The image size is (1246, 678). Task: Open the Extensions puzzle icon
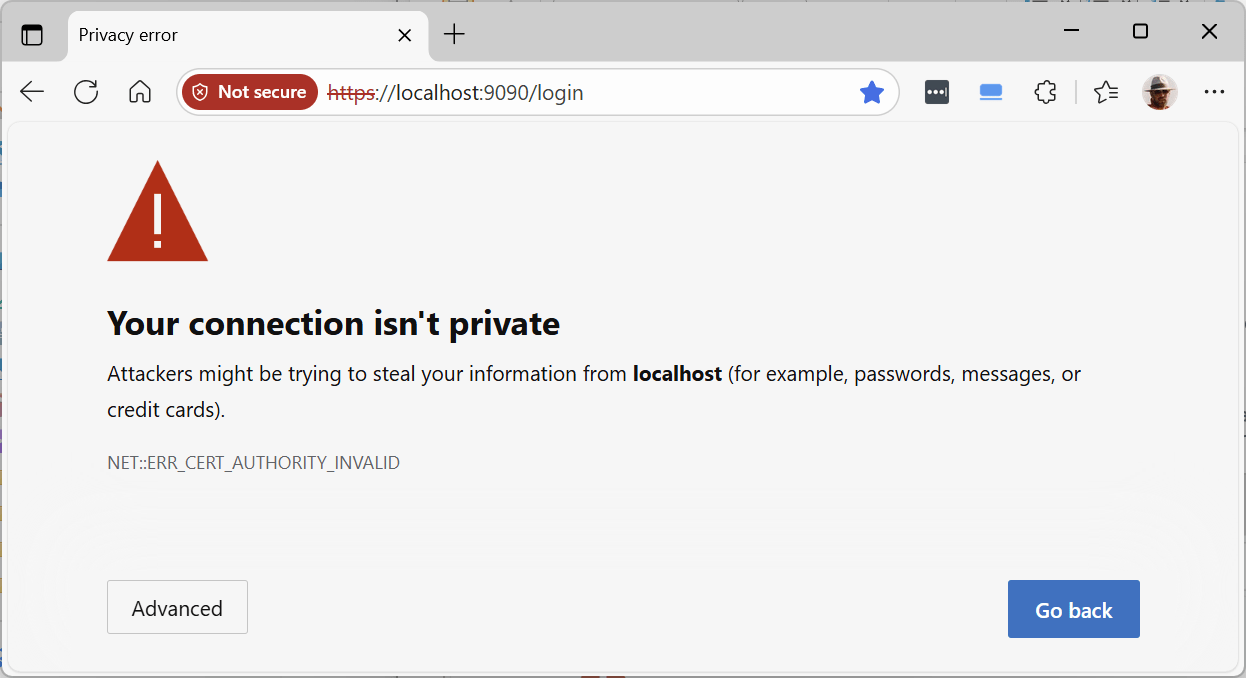1045,92
